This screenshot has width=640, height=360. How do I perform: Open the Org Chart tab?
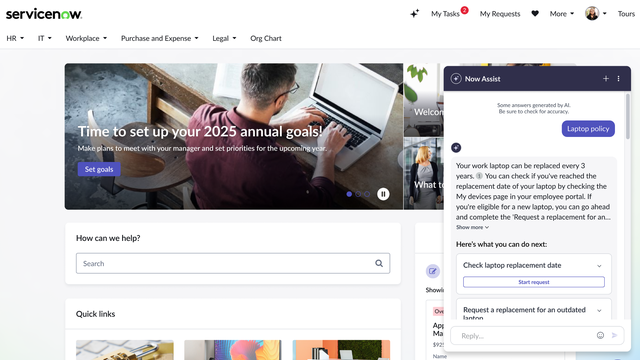266,38
